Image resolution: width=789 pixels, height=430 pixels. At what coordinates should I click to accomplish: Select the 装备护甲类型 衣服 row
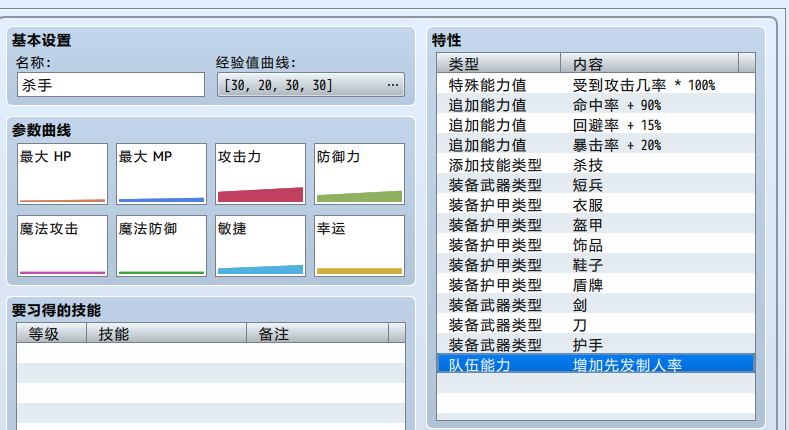pyautogui.click(x=596, y=205)
